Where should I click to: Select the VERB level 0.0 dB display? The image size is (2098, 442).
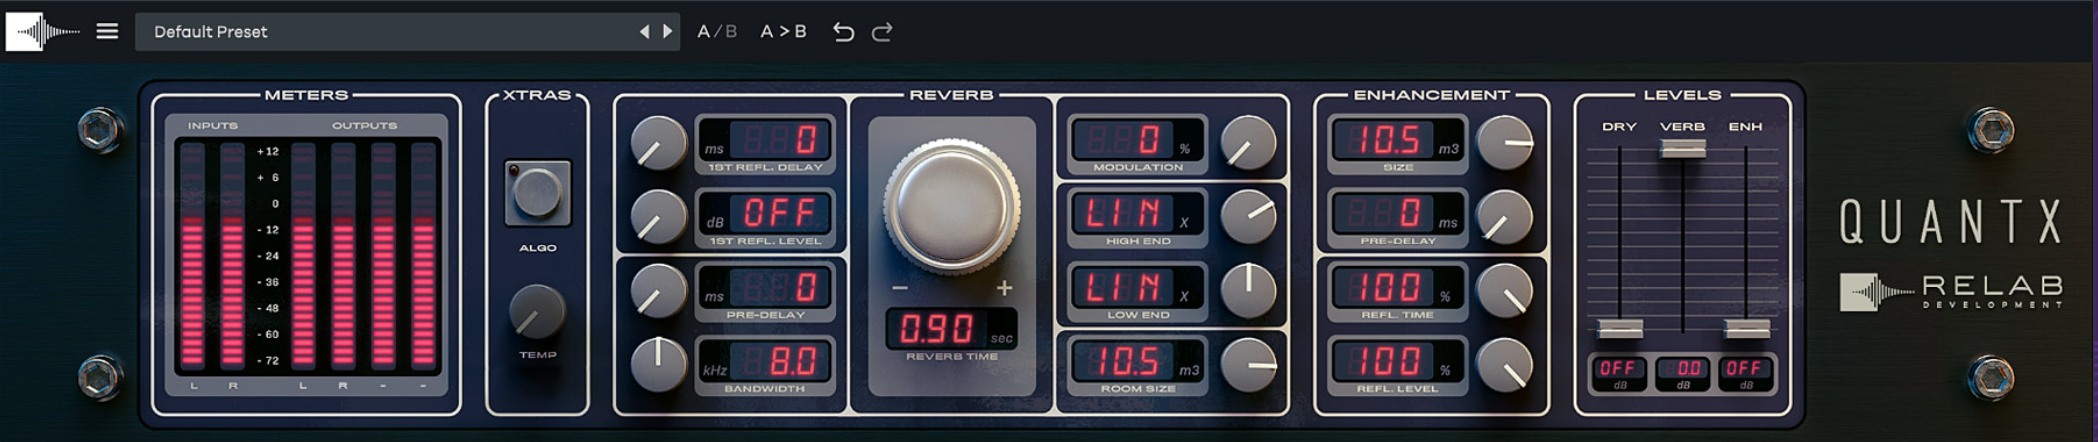pos(1683,373)
